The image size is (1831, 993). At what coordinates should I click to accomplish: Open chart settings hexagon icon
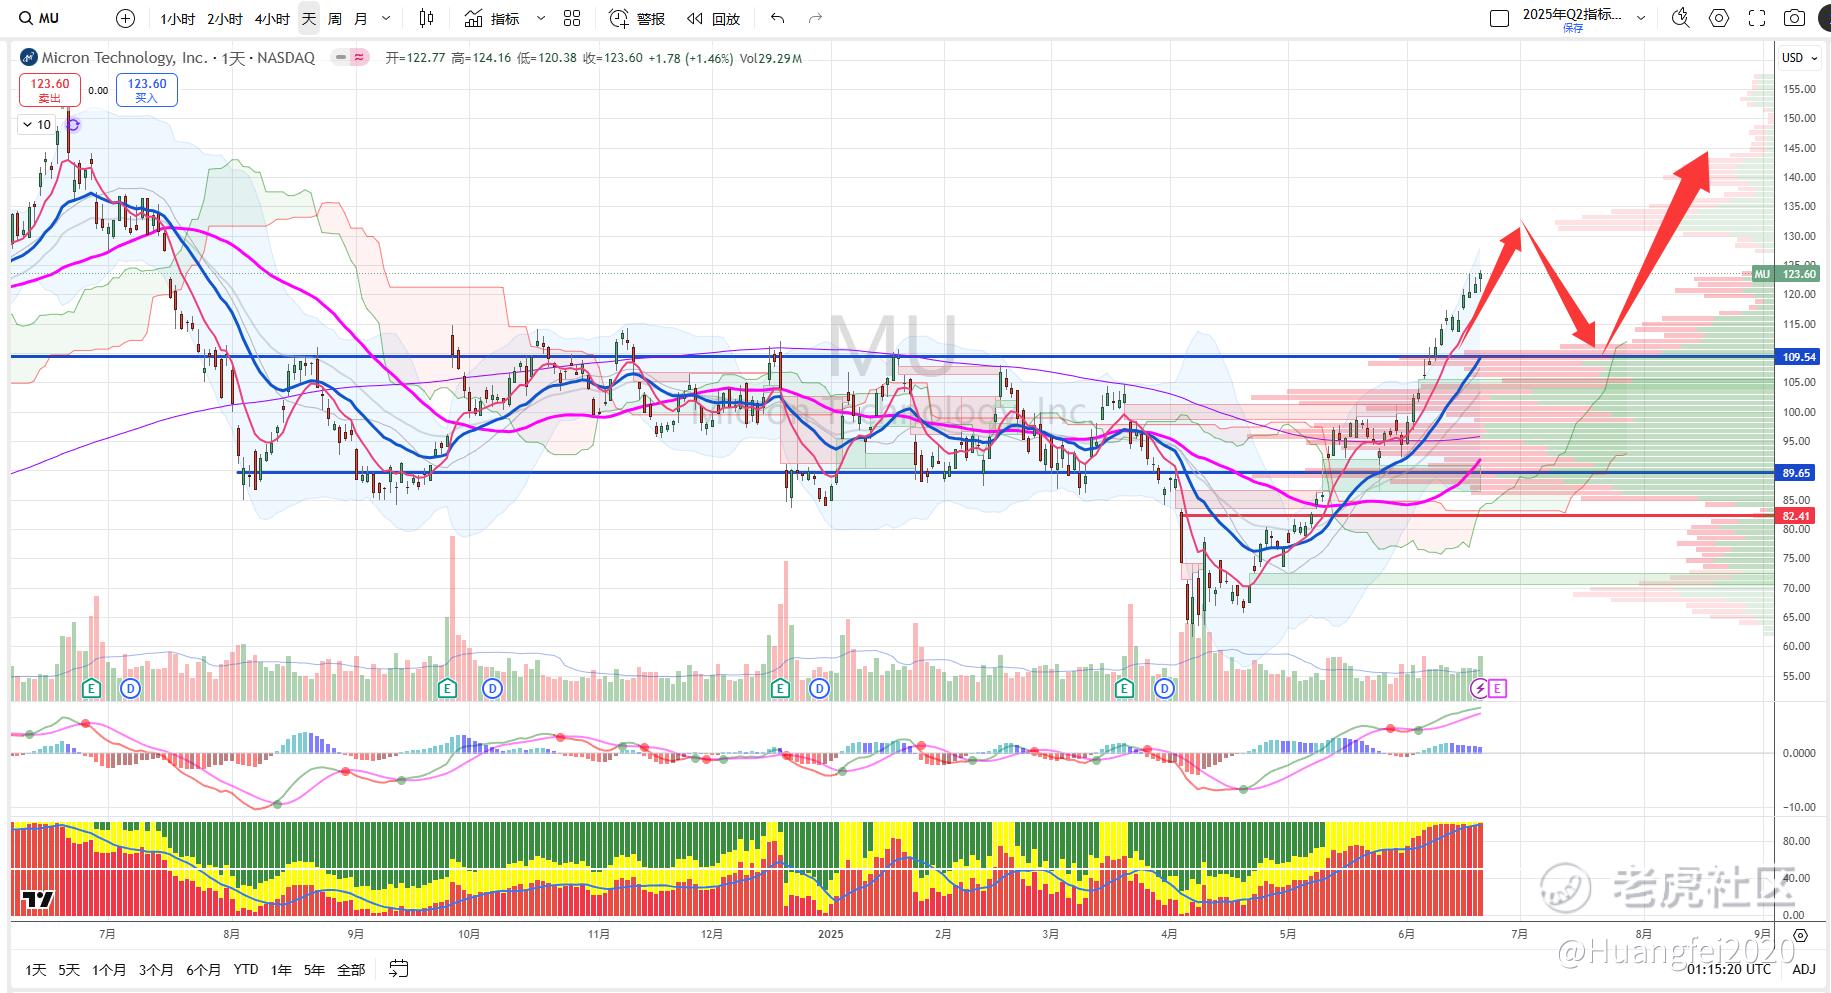pyautogui.click(x=1719, y=18)
